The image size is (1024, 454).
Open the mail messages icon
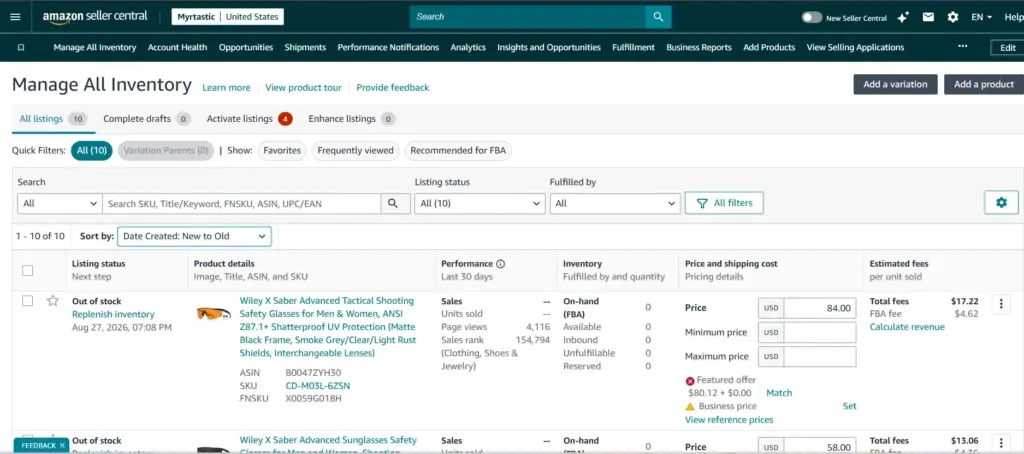tap(928, 18)
